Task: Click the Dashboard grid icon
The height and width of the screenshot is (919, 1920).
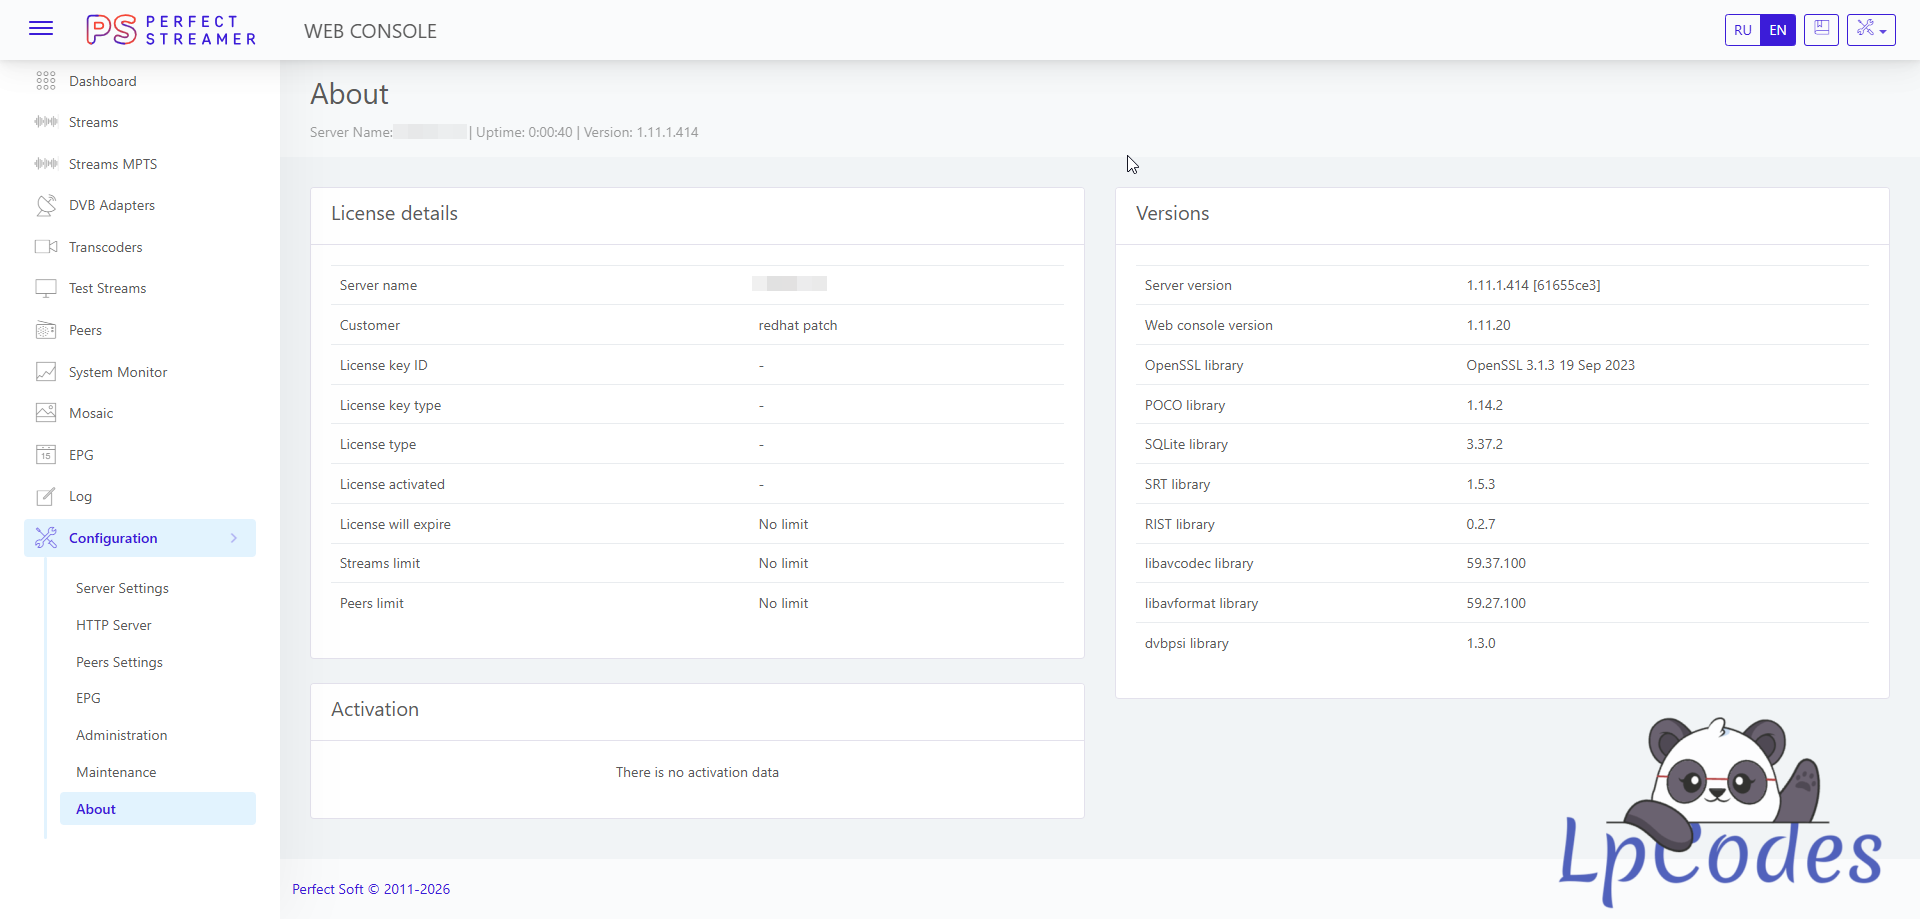Action: pyautogui.click(x=46, y=81)
